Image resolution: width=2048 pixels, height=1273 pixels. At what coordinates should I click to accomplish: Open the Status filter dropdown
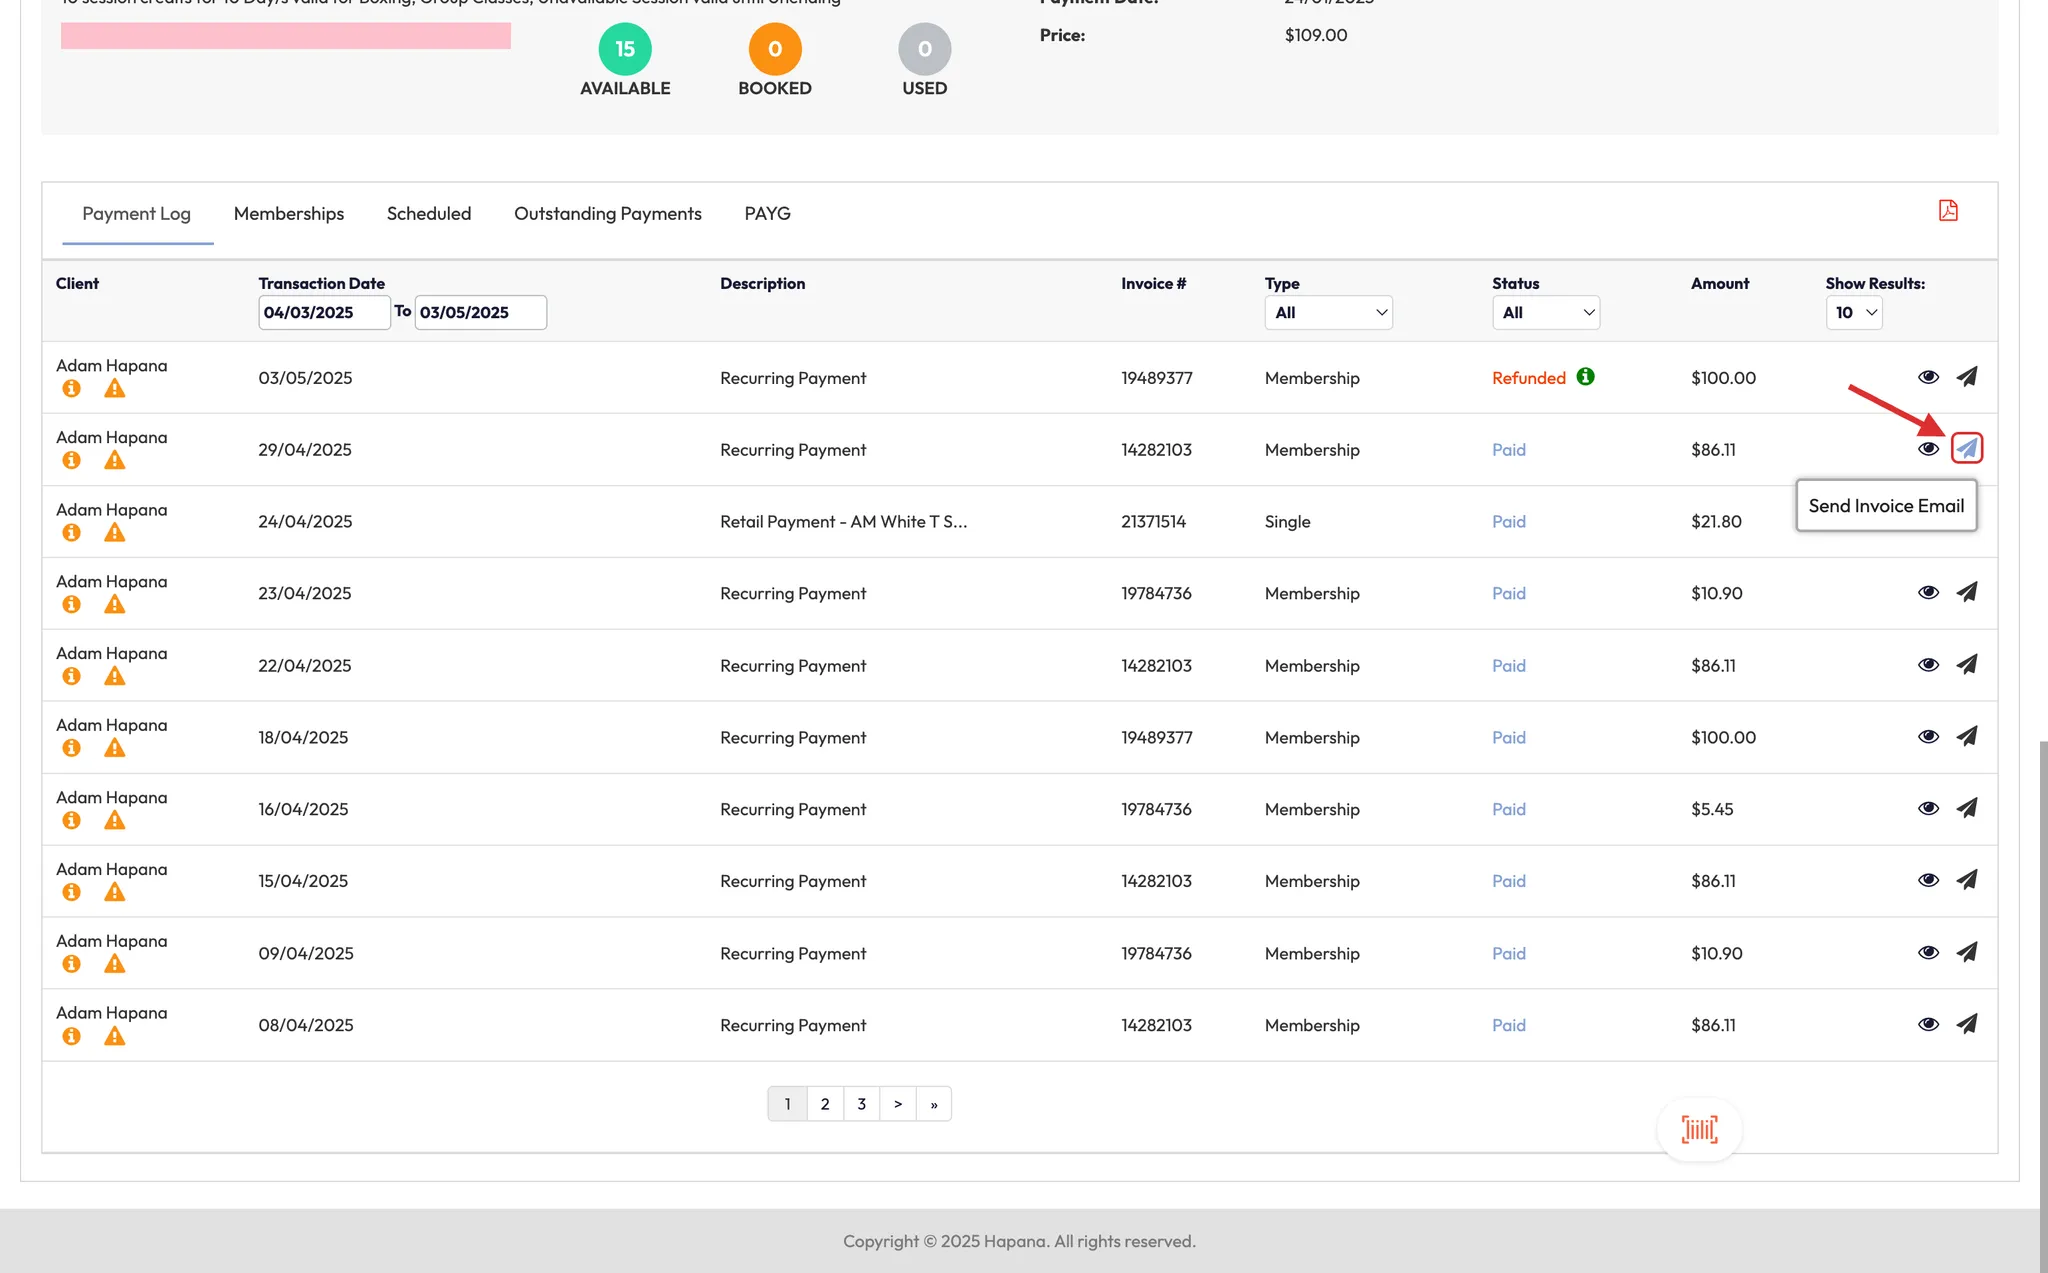(x=1545, y=313)
